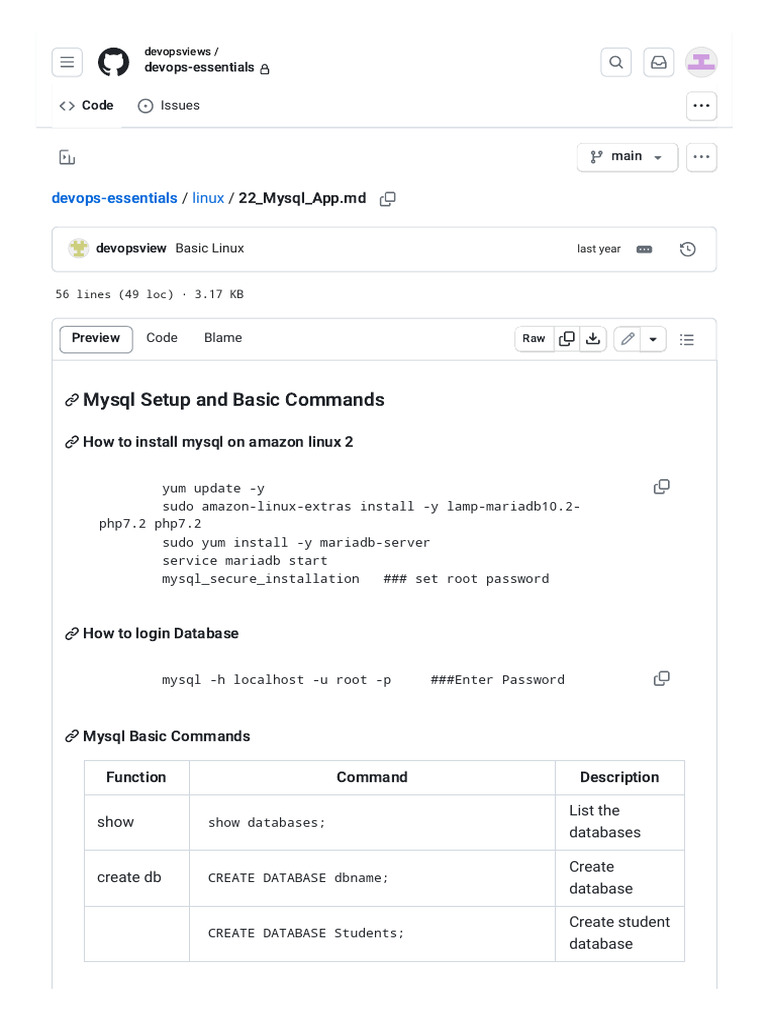Open the notifications inbox icon
This screenshot has width=768, height=1024.
coord(659,62)
